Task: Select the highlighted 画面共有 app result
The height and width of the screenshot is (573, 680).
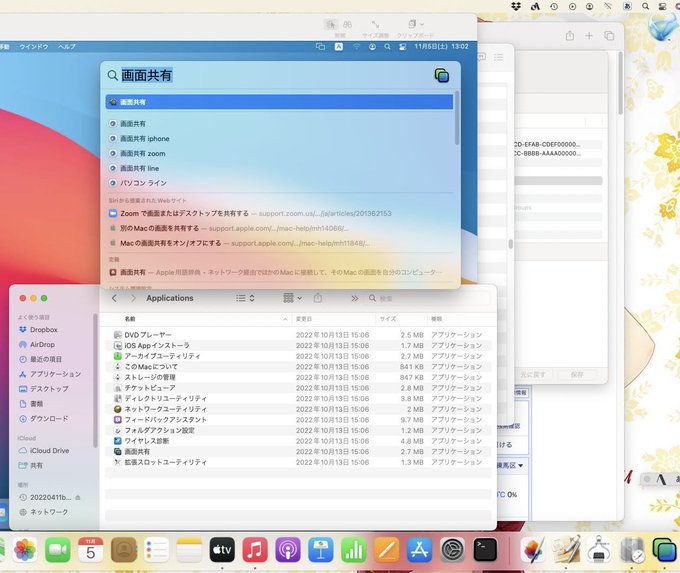Action: click(x=279, y=102)
